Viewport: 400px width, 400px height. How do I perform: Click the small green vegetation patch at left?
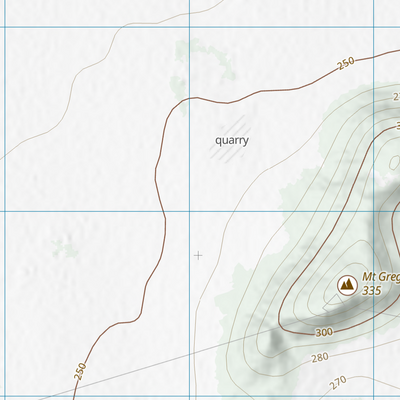(65, 249)
